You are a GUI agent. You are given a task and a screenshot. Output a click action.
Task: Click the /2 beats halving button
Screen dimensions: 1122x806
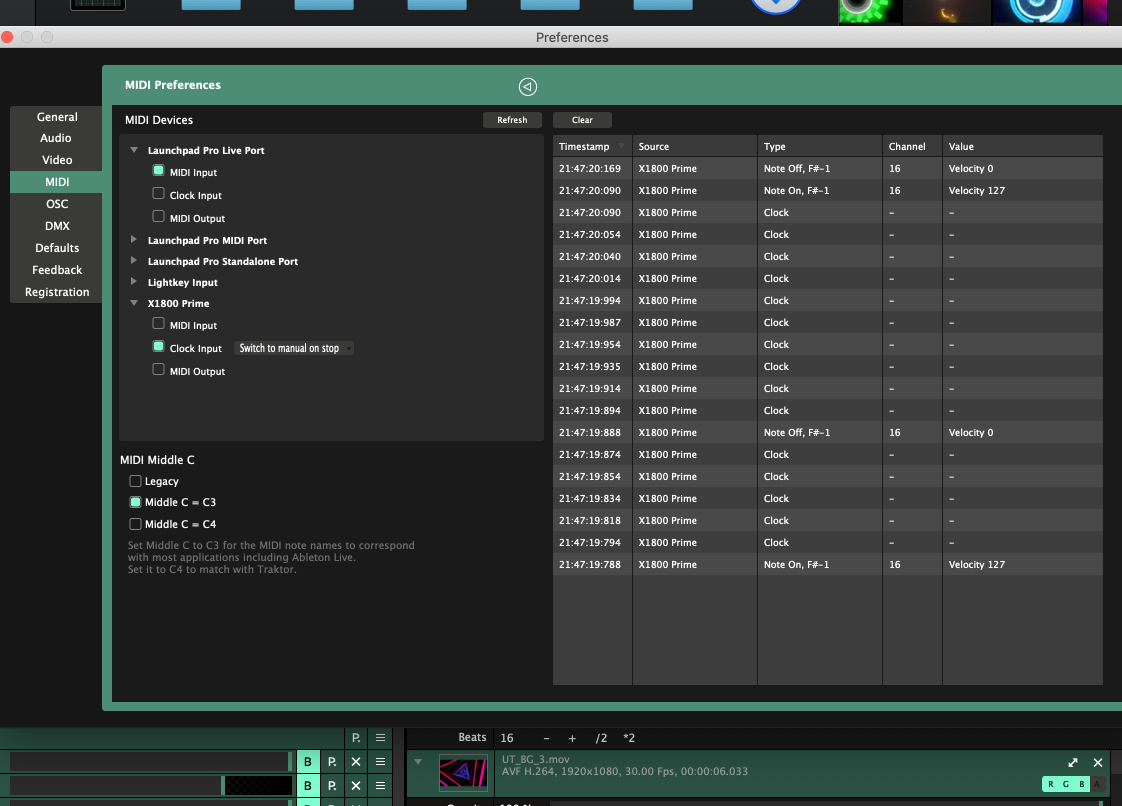click(x=601, y=738)
